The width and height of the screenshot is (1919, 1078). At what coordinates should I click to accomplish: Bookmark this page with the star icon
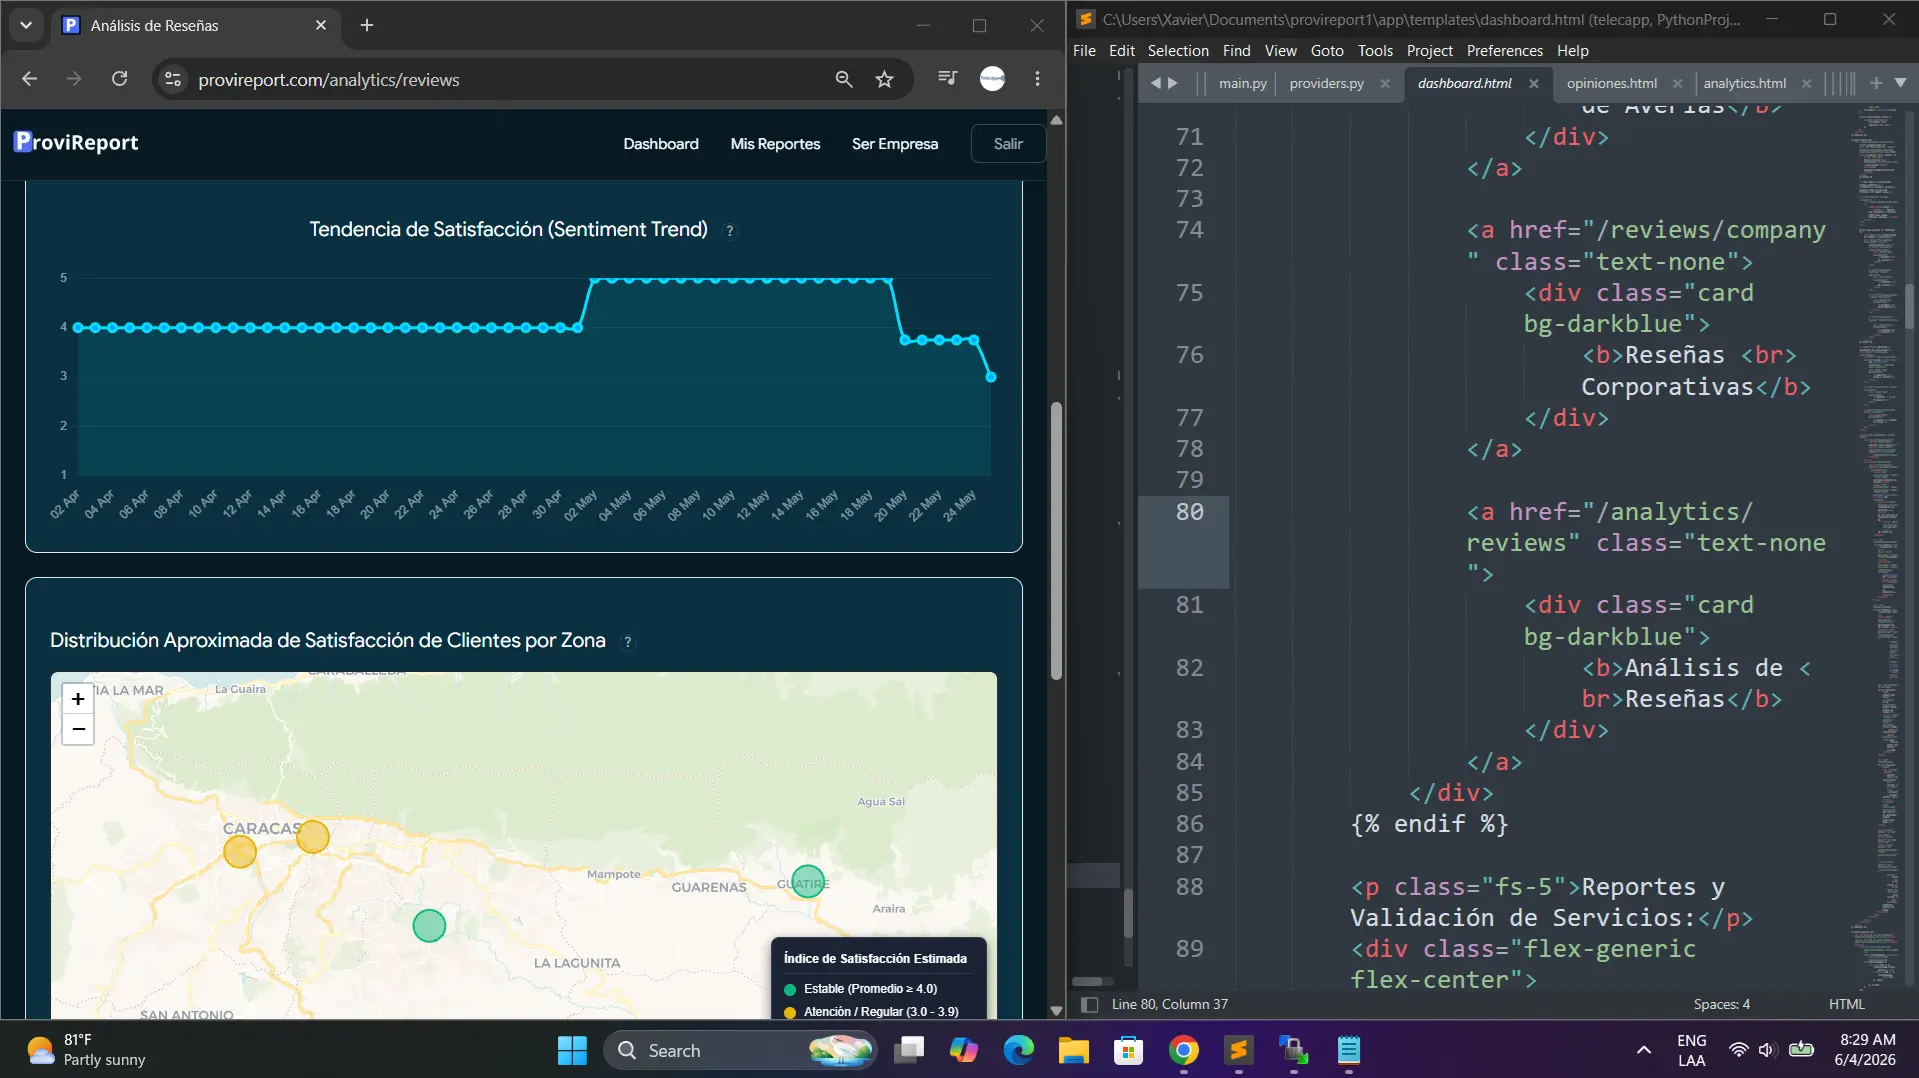884,79
